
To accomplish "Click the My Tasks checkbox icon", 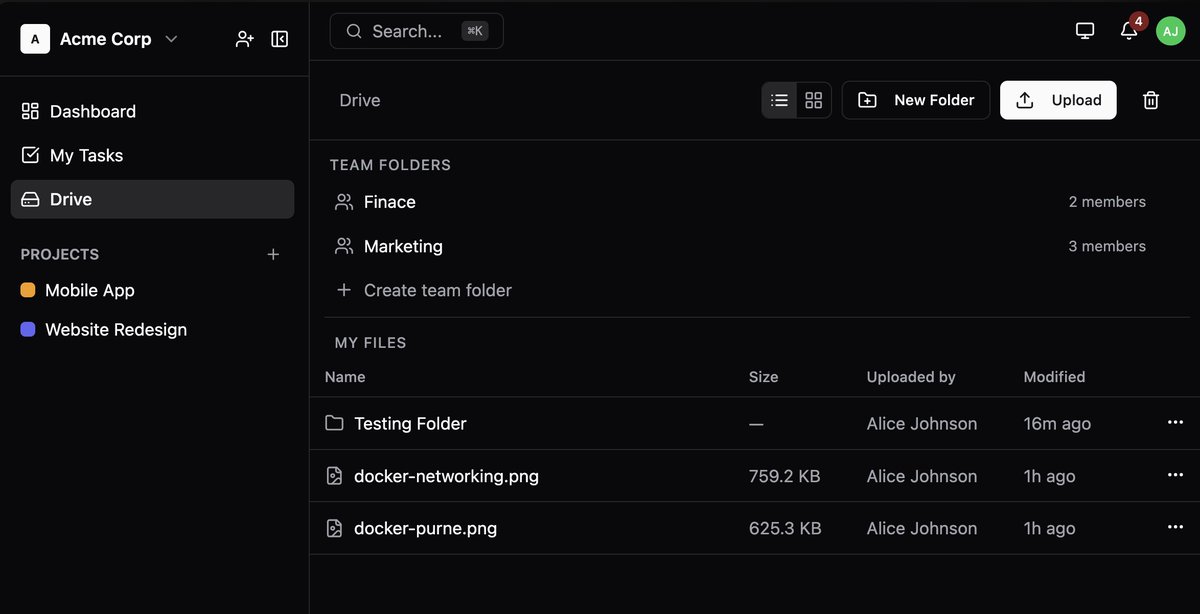I will pos(30,155).
